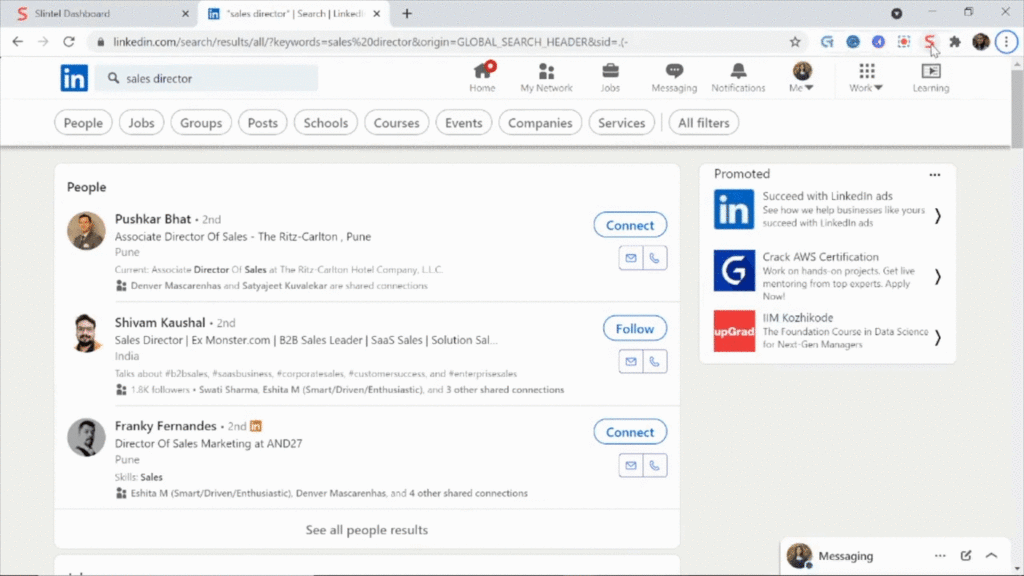Click email icon for Shivam Kaushal

pyautogui.click(x=631, y=362)
